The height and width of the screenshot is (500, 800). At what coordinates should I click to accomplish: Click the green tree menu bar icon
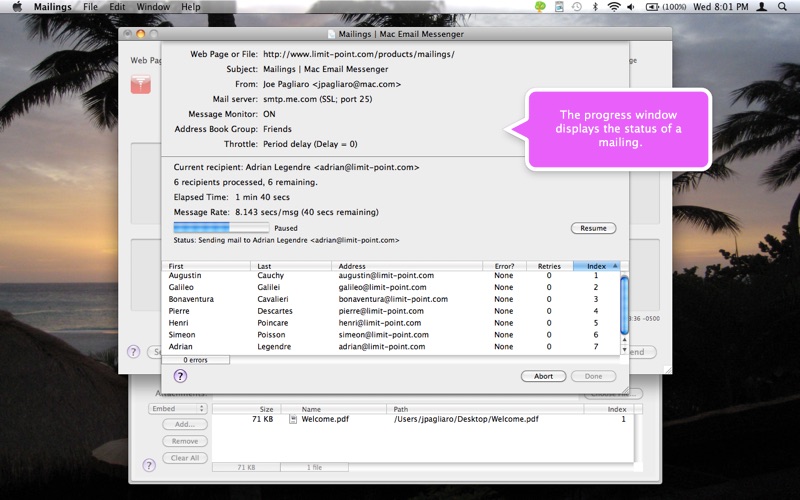click(x=540, y=7)
